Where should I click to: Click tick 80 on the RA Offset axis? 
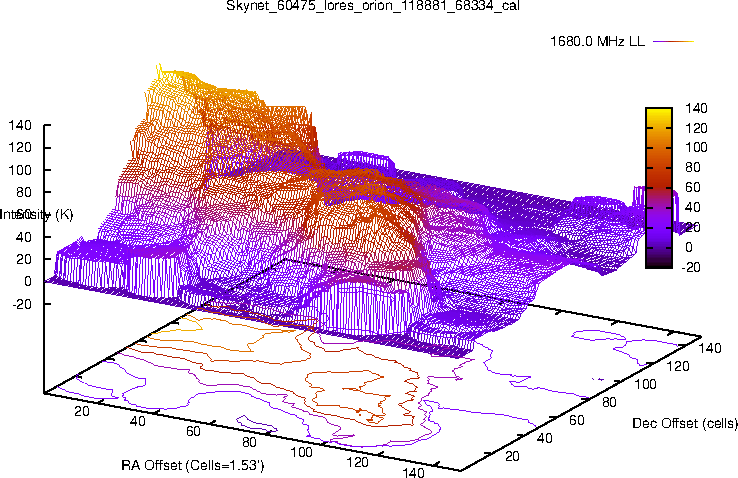click(x=249, y=442)
